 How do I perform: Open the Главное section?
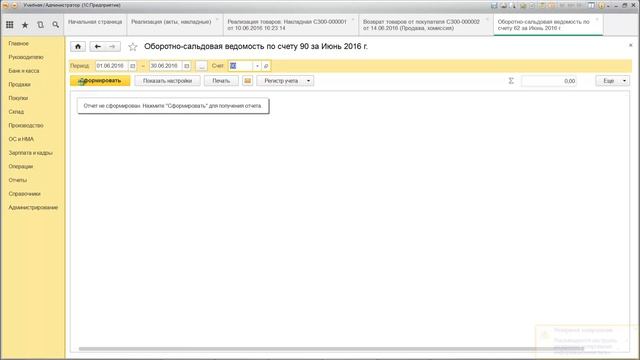pos(19,43)
